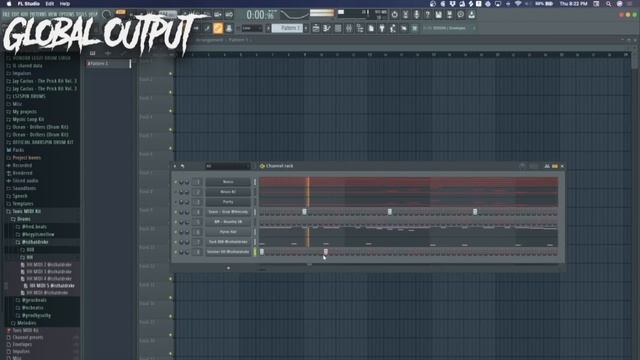The height and width of the screenshot is (360, 640).
Task: Open the Pattern 1 selector dropdown
Action: pyautogui.click(x=287, y=28)
